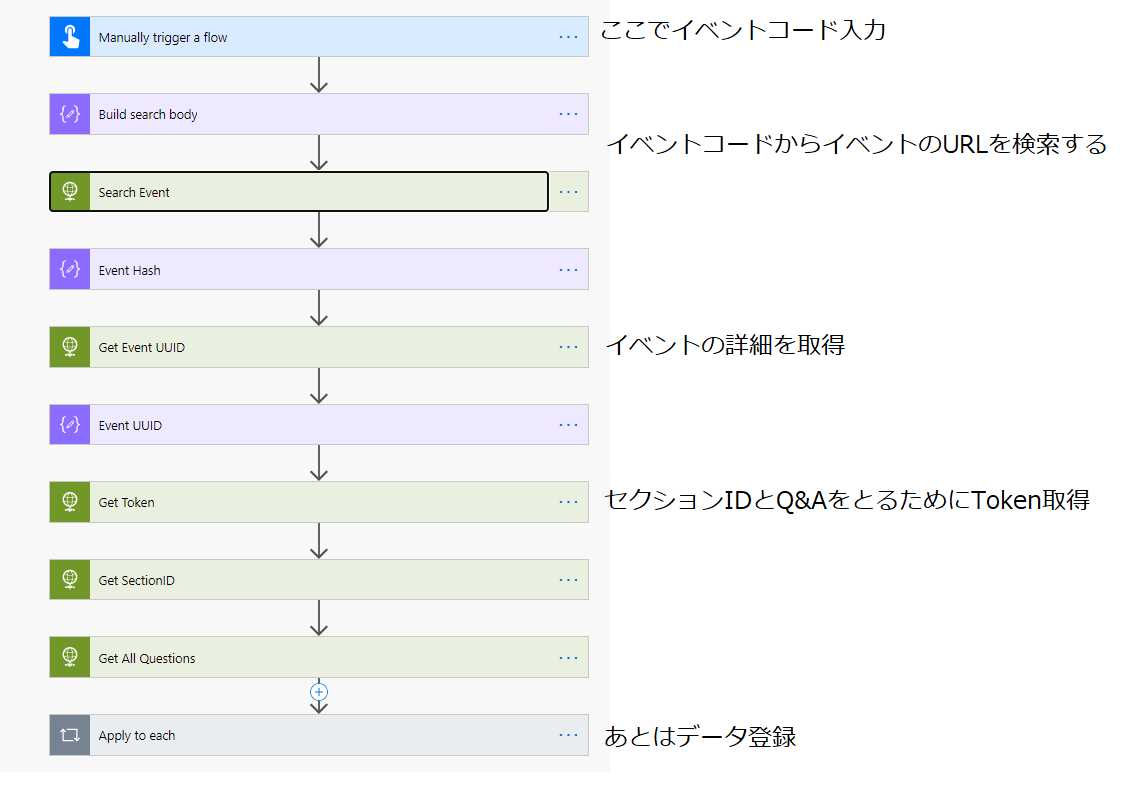Image resolution: width=1126 pixels, height=786 pixels.
Task: Expand the Get Token action card
Action: click(x=319, y=502)
